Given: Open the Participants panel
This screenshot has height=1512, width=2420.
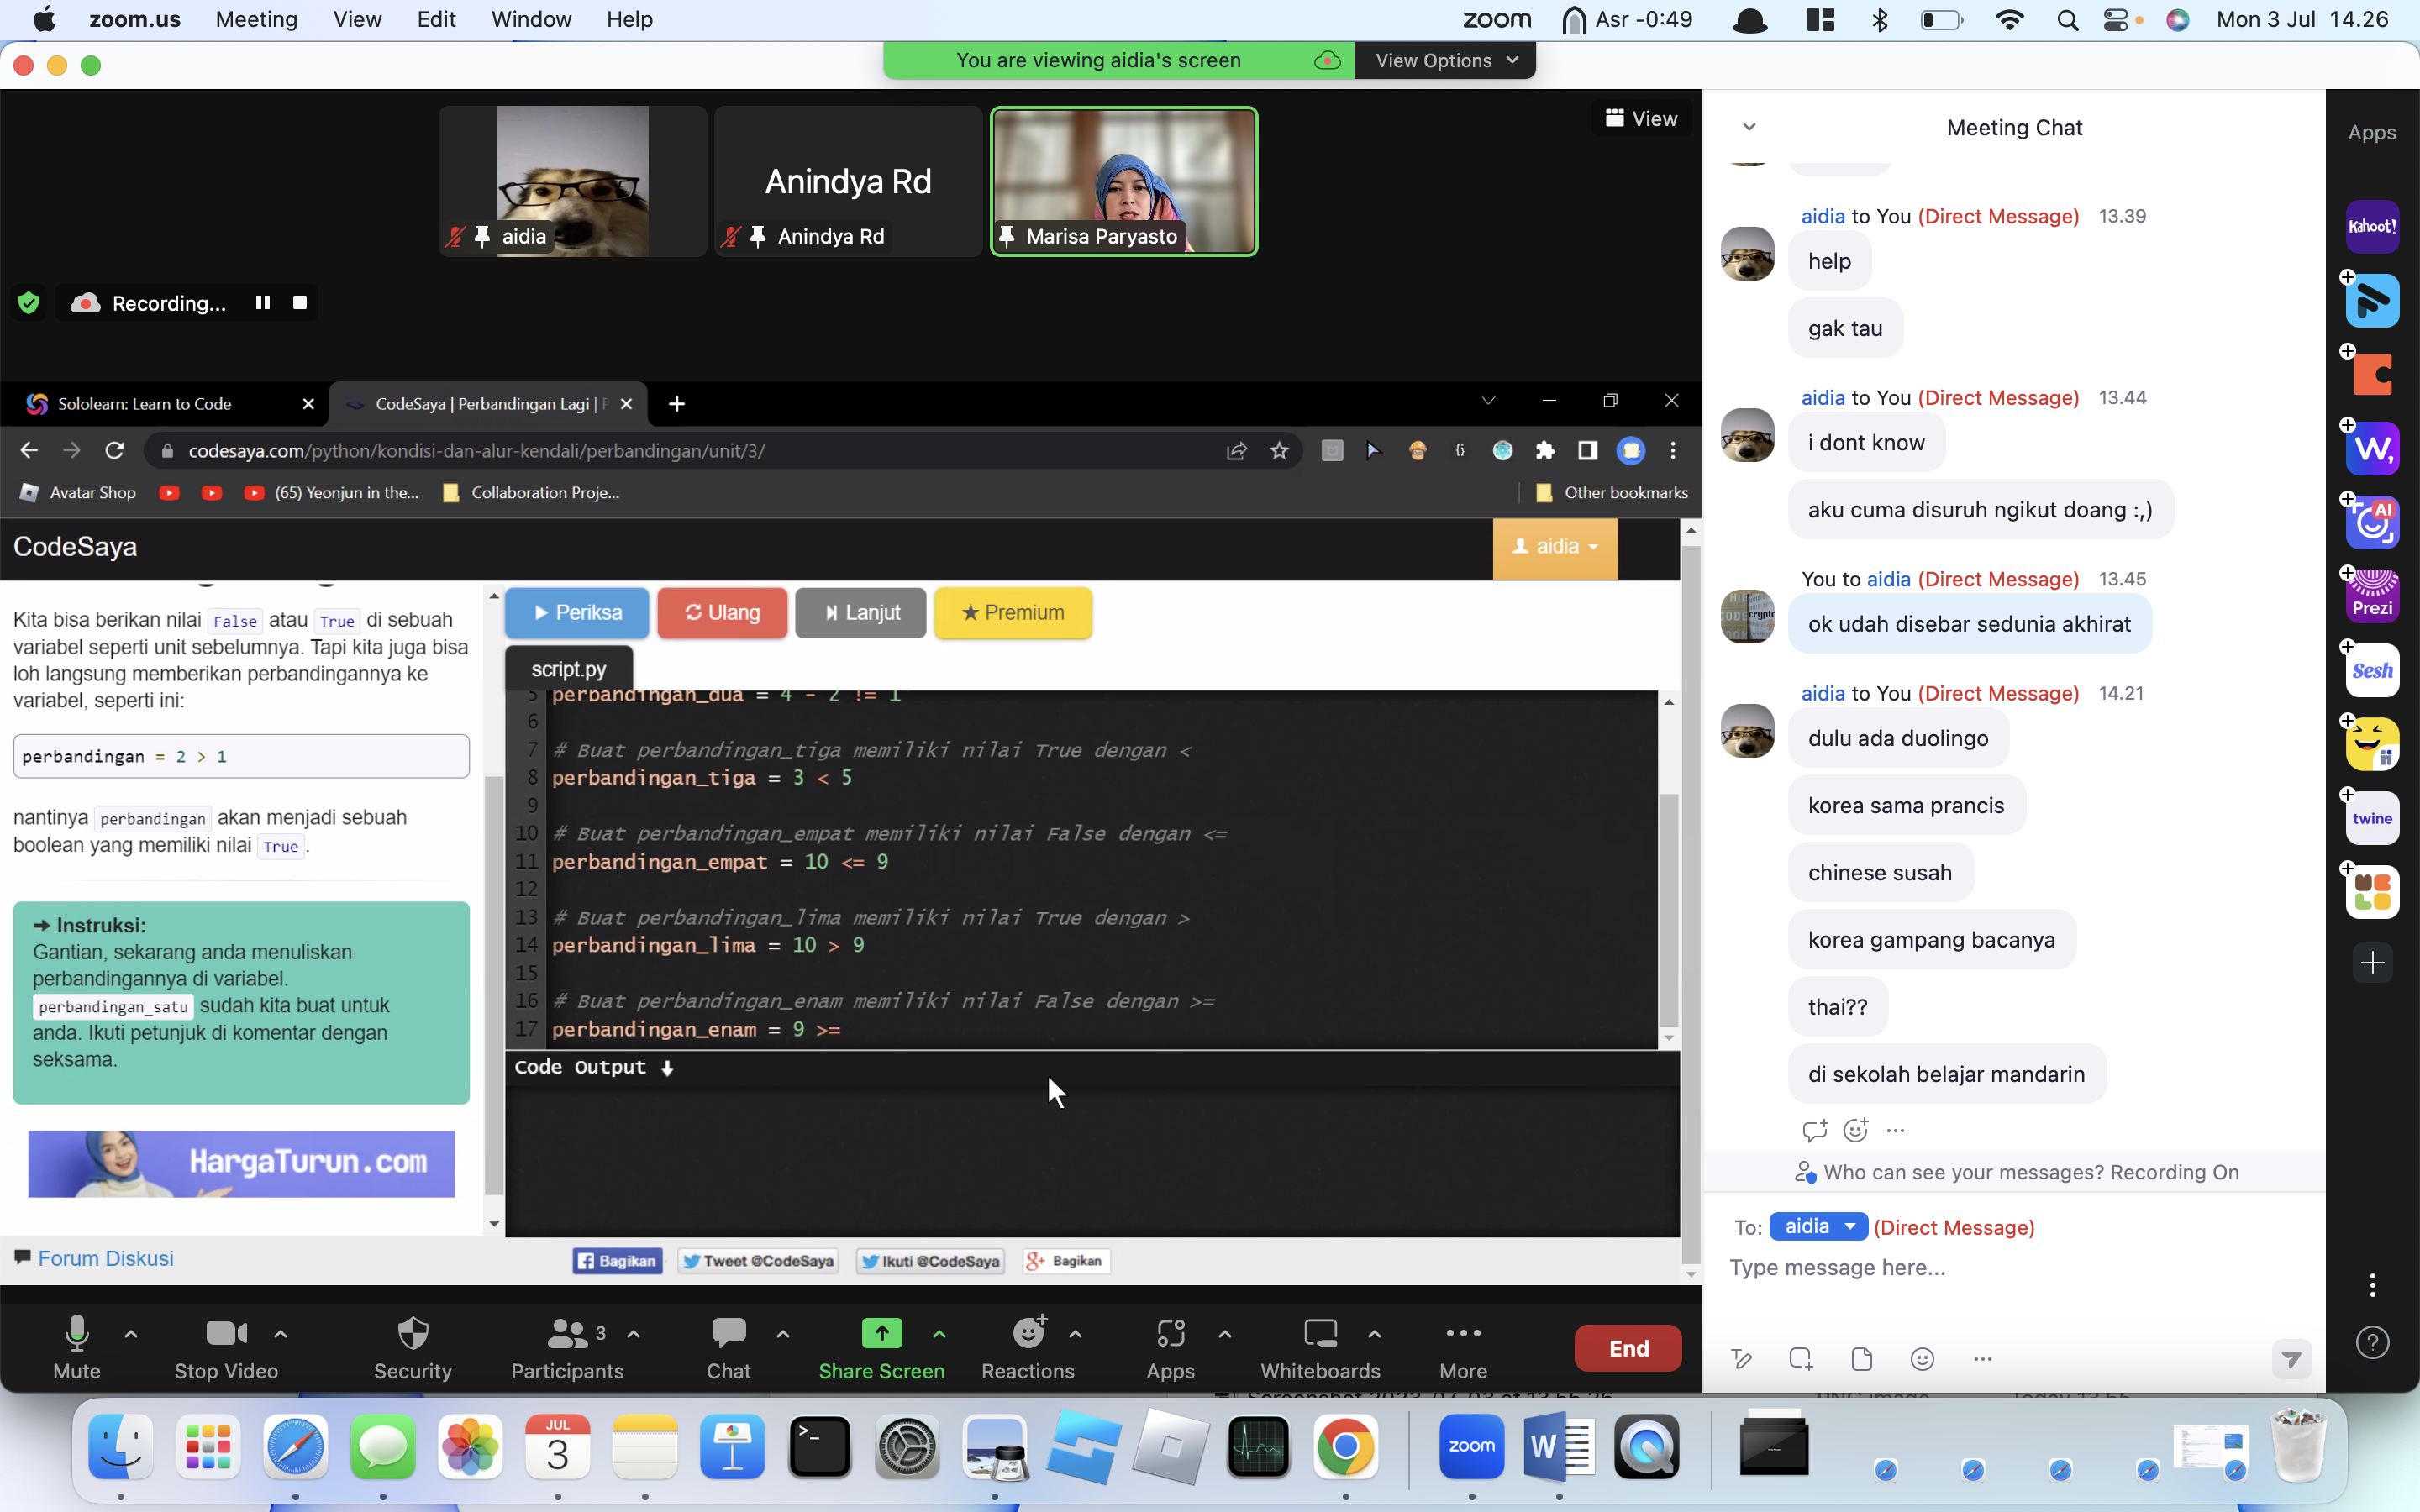Looking at the screenshot, I should click(x=567, y=1347).
